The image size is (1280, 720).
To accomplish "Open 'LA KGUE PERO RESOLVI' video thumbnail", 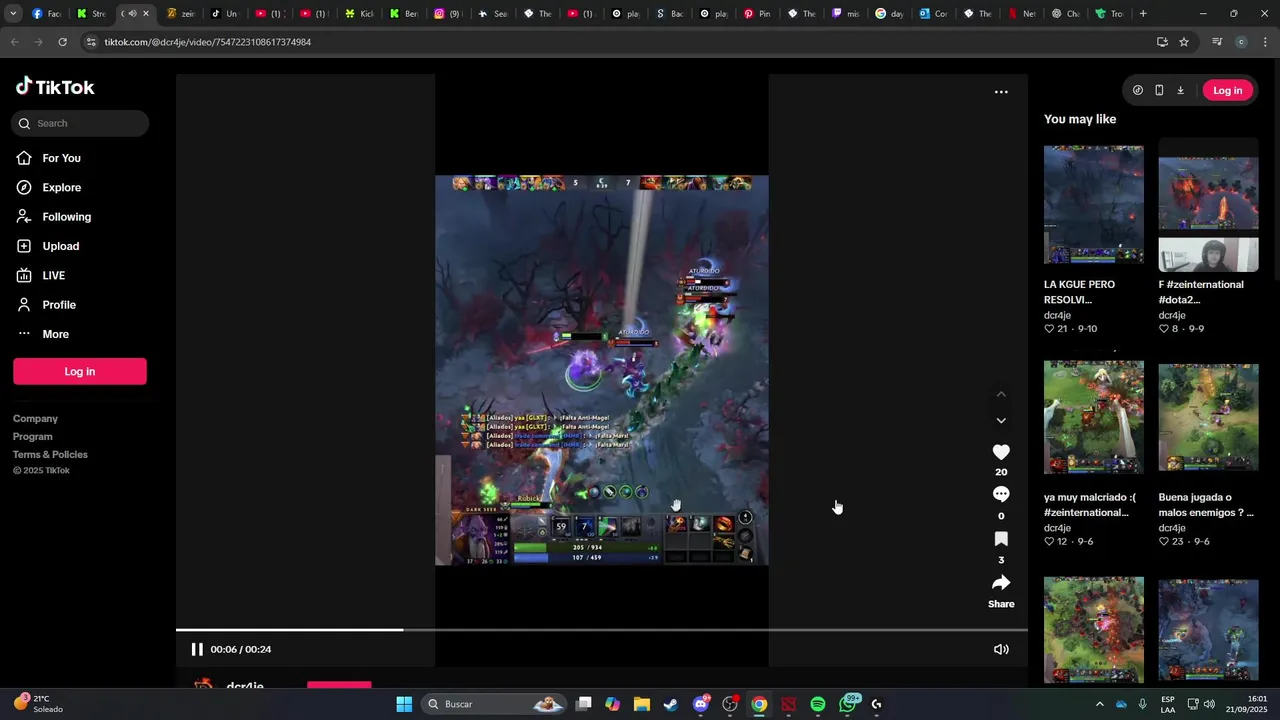I will (x=1094, y=204).
